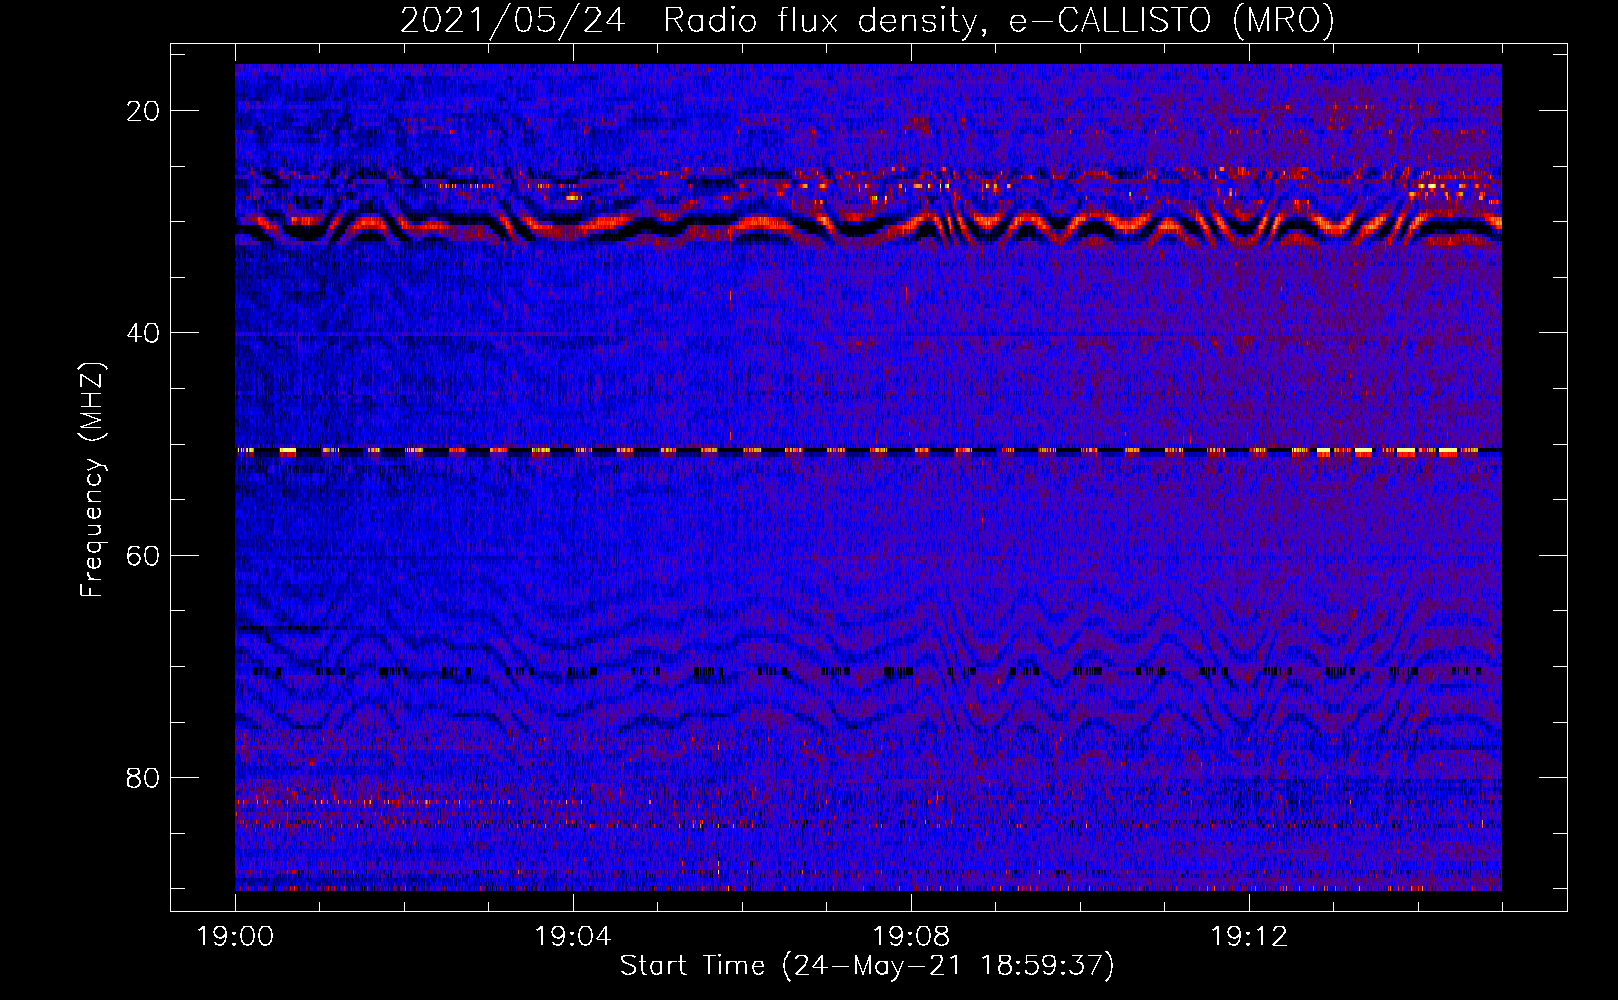Viewport: 1618px width, 1000px height.
Task: Click the plot title '2021/05/24 Radio flux density, e-CALLISTO (MRO)'
Action: pyautogui.click(x=867, y=21)
